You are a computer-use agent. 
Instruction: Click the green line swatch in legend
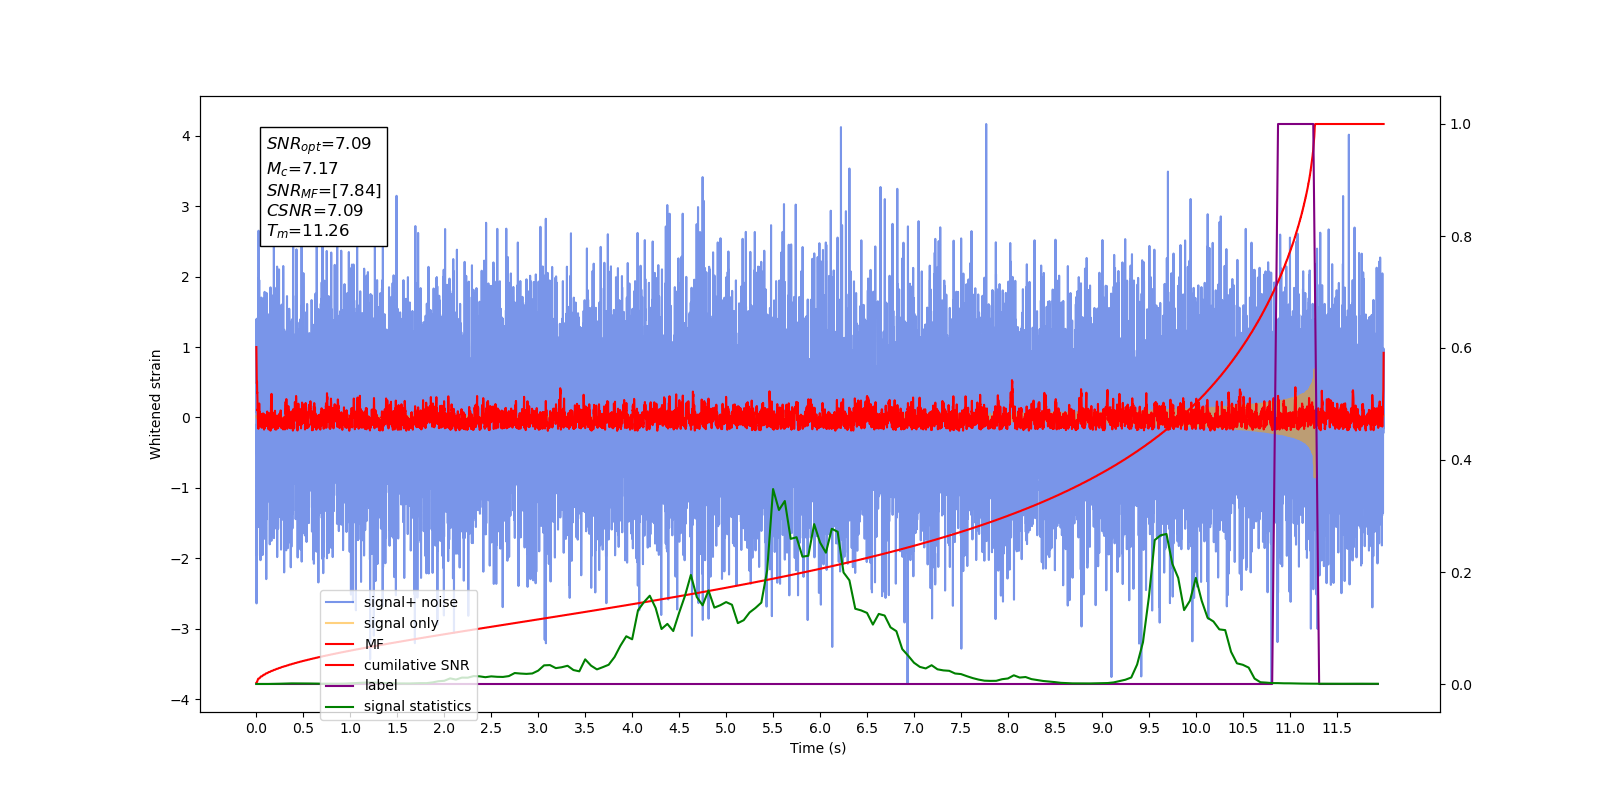coord(340,706)
